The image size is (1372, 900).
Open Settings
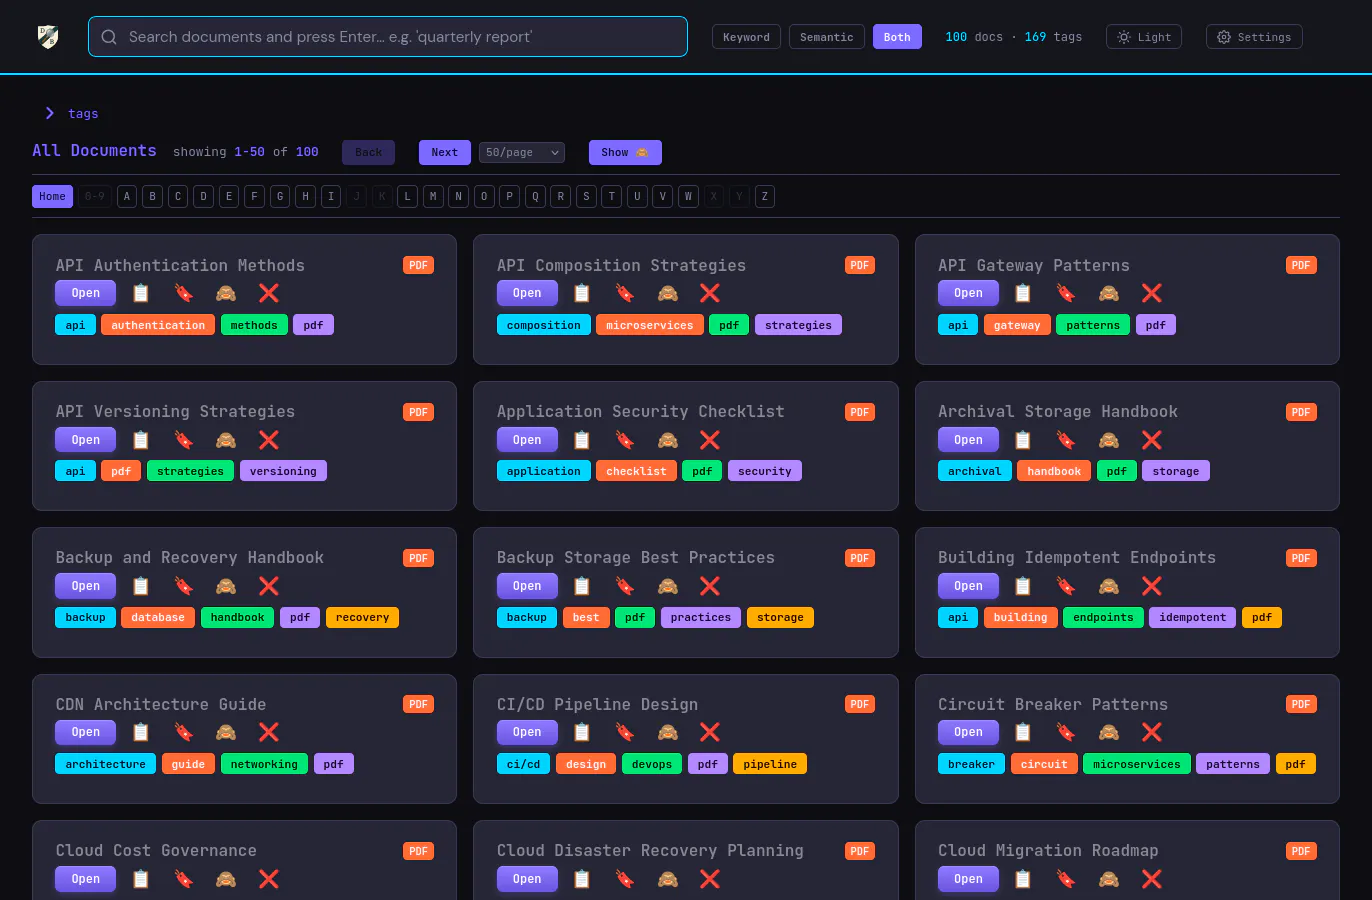click(x=1254, y=37)
